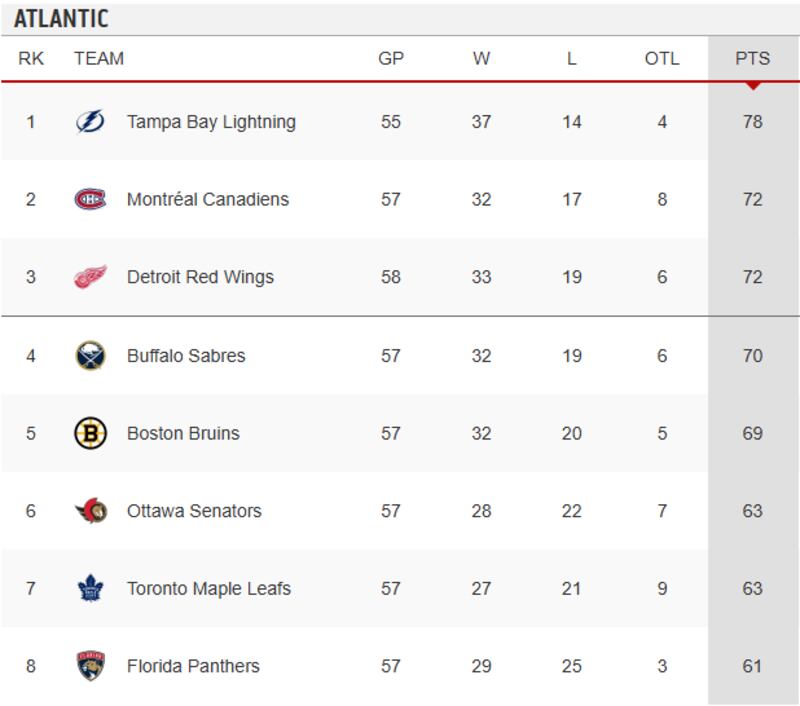Click the Boston Bruins logo
The width and height of the screenshot is (800, 706).
point(90,433)
